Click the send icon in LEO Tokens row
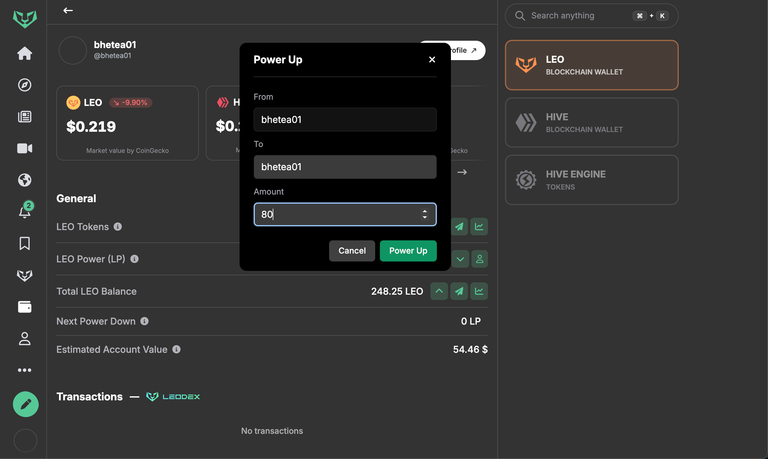768x459 pixels. coord(459,227)
